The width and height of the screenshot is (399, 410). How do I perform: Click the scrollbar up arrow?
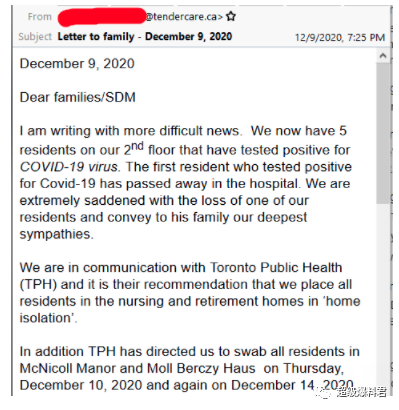[383, 56]
